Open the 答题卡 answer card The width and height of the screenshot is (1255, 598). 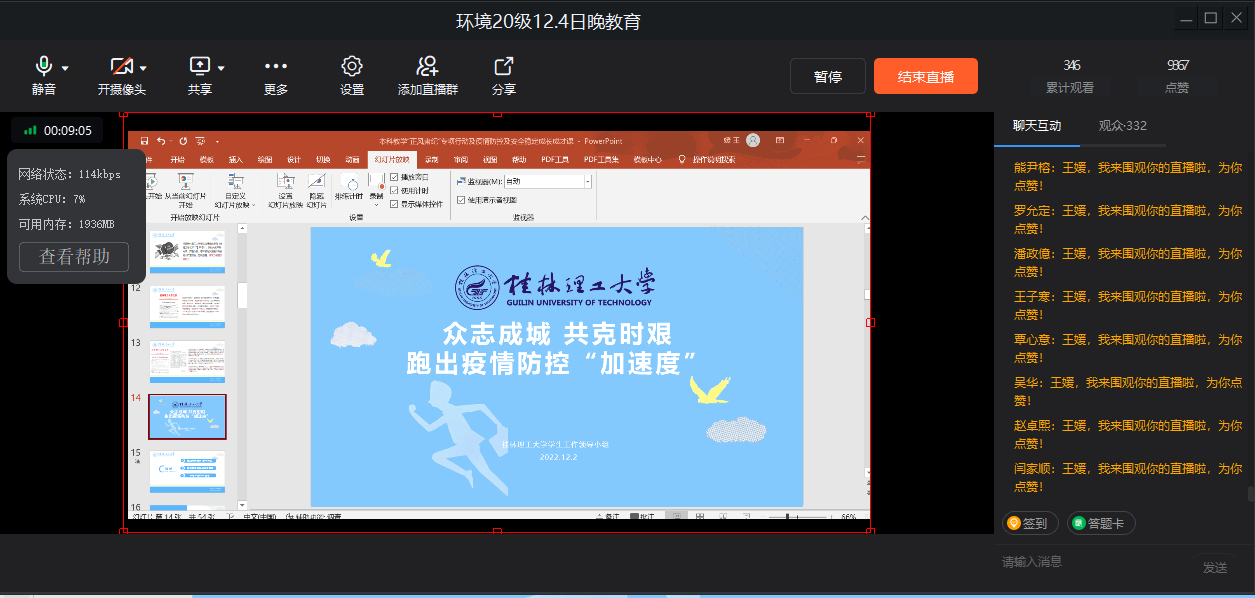click(x=1101, y=523)
